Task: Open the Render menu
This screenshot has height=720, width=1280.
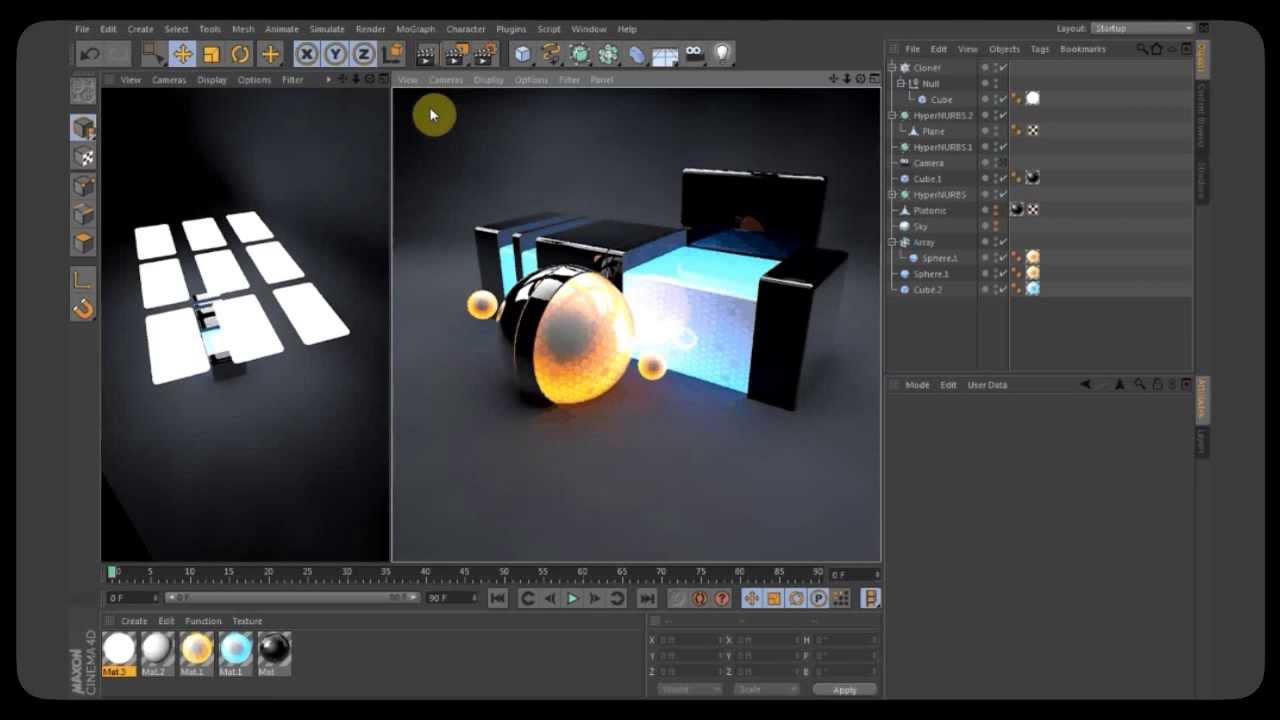Action: click(370, 29)
